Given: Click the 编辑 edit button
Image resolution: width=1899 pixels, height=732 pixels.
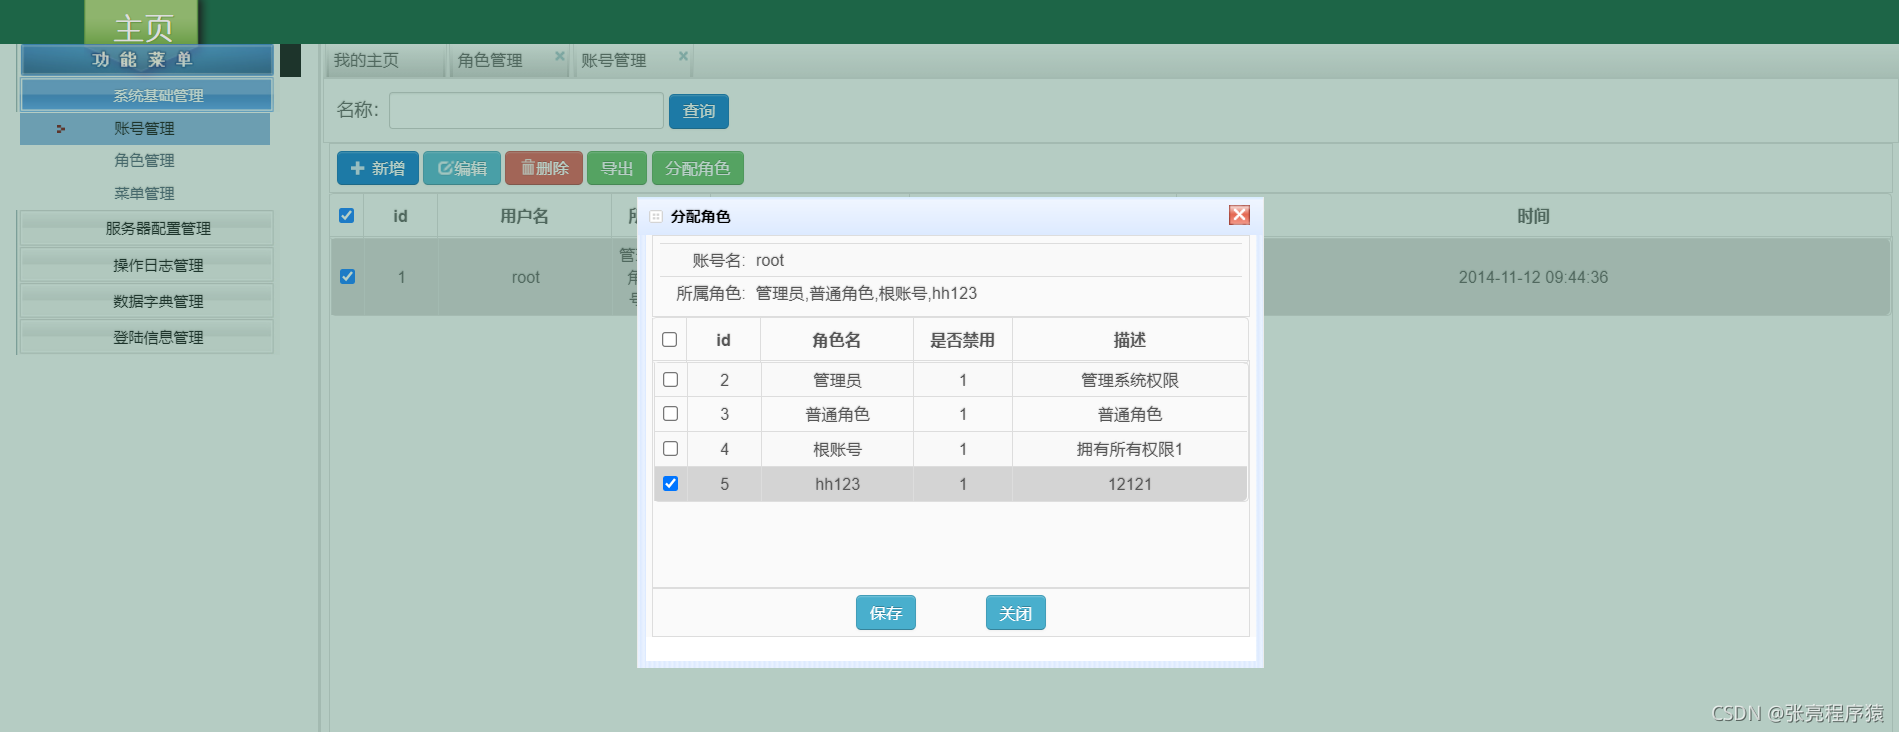Looking at the screenshot, I should tap(462, 168).
